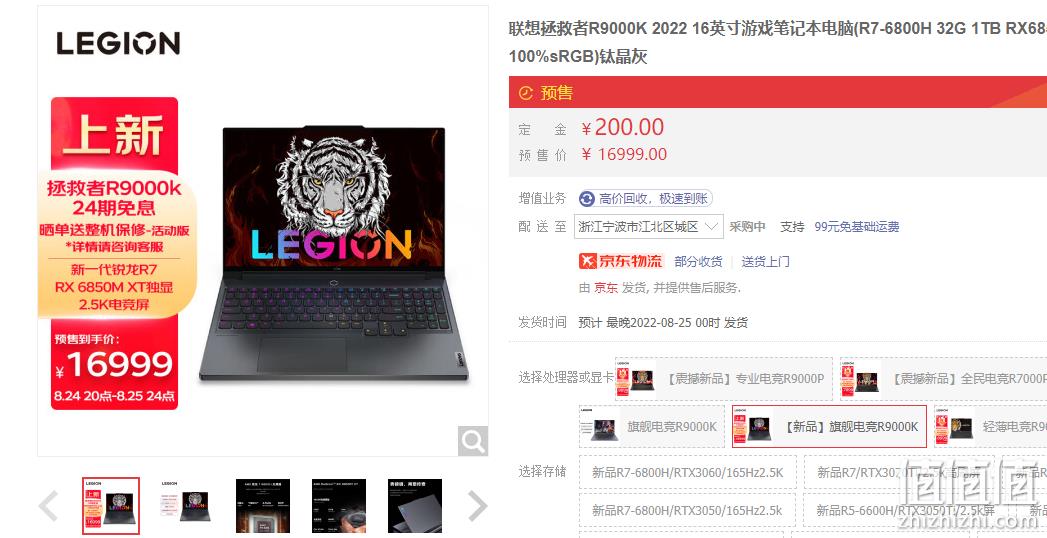Select the 旗舰电竞R9000K variant
The width and height of the screenshot is (1047, 538).
click(652, 427)
